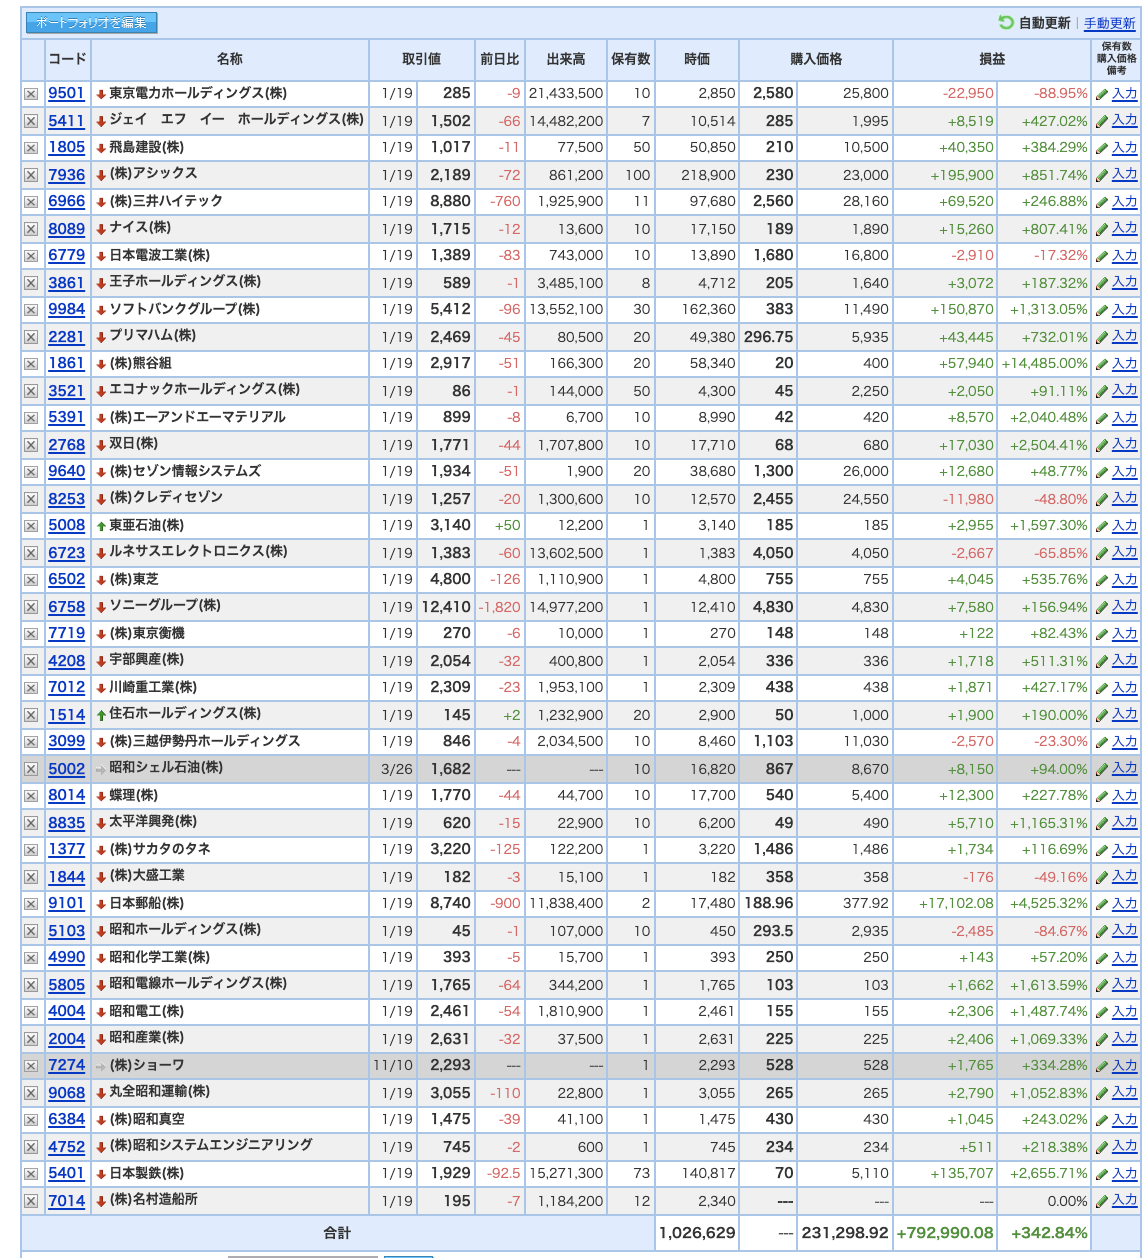Viewport: 1144px width, 1258px height.
Task: Click up-arrow icon beside 住石ホールディングス
Action: [x=101, y=715]
